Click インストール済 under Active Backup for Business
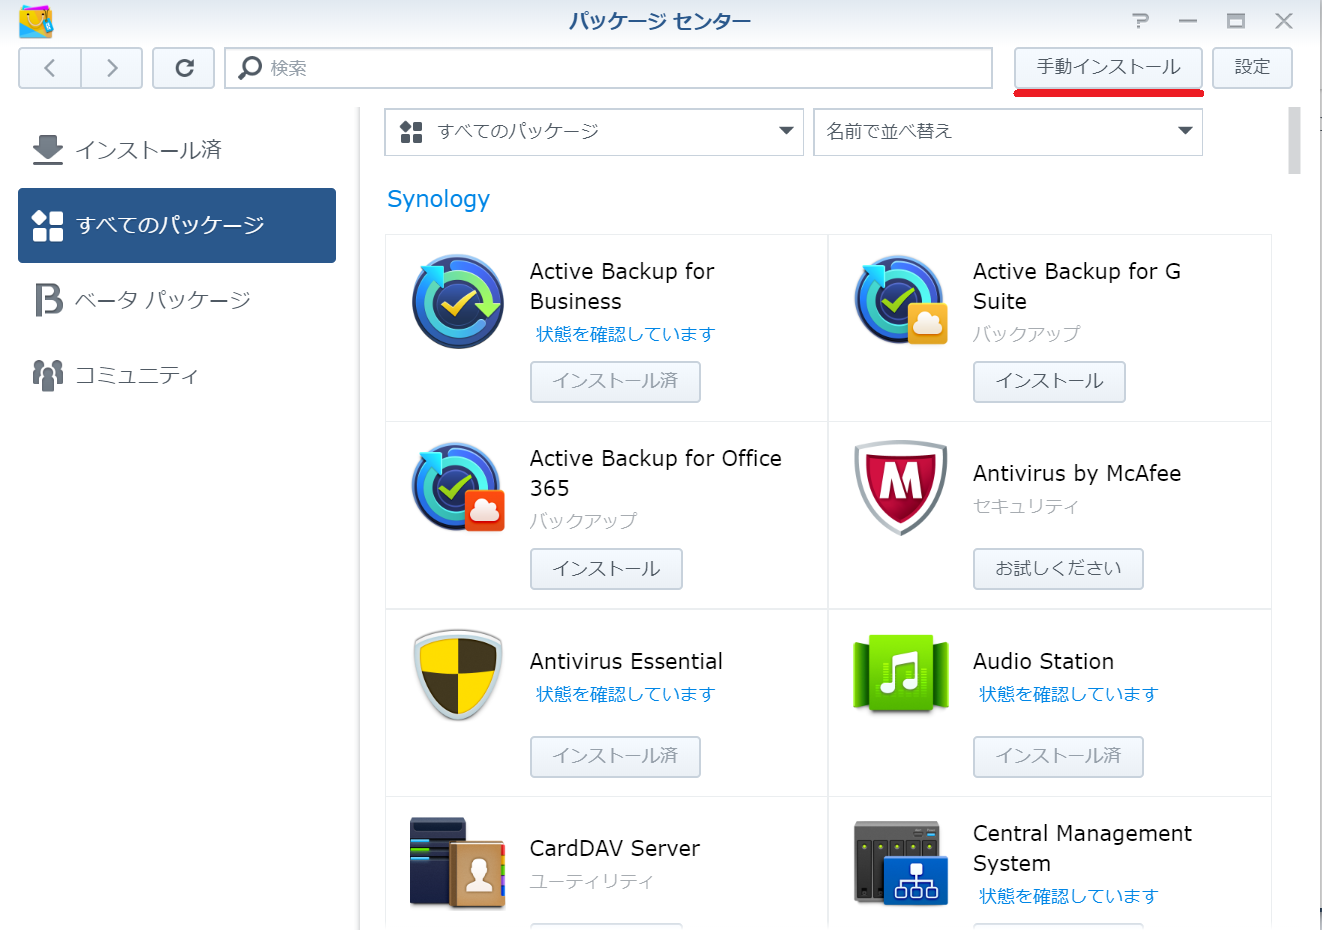Screen dimensions: 1322x930 (615, 381)
